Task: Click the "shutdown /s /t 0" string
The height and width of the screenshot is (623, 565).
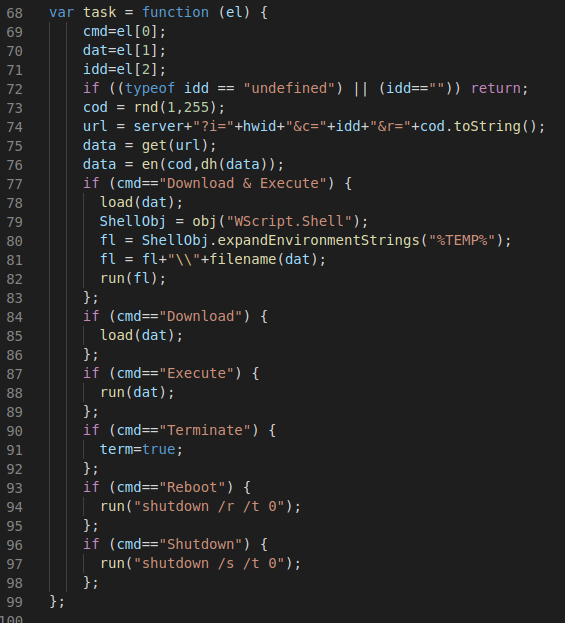Action: pos(209,563)
